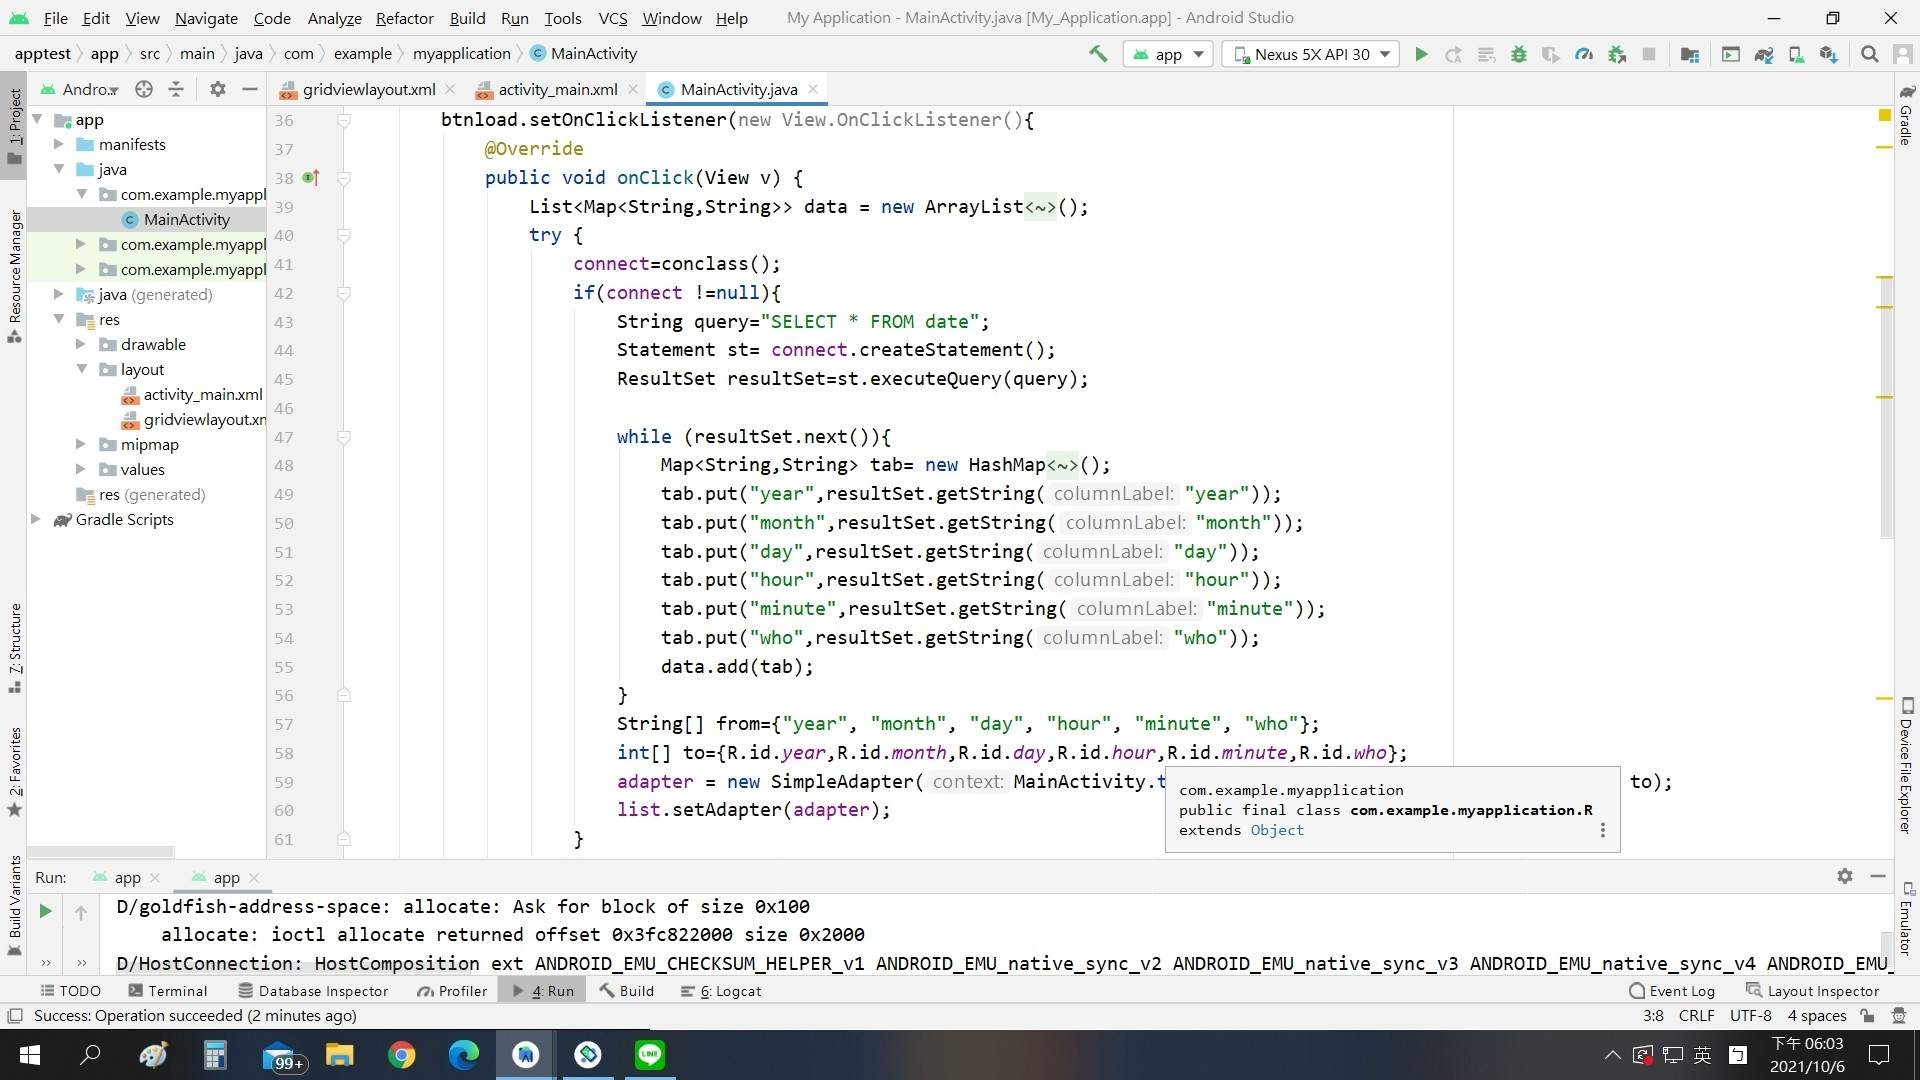1920x1080 pixels.
Task: Toggle the read-only lock icon in status bar
Action: point(1867,1016)
